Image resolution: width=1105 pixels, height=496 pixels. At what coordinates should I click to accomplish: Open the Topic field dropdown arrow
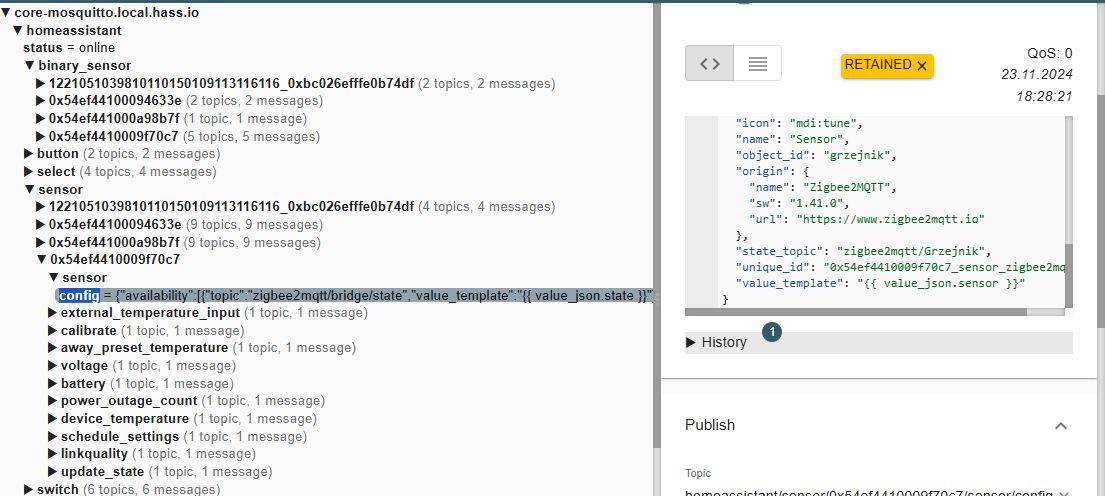tap(1064, 494)
